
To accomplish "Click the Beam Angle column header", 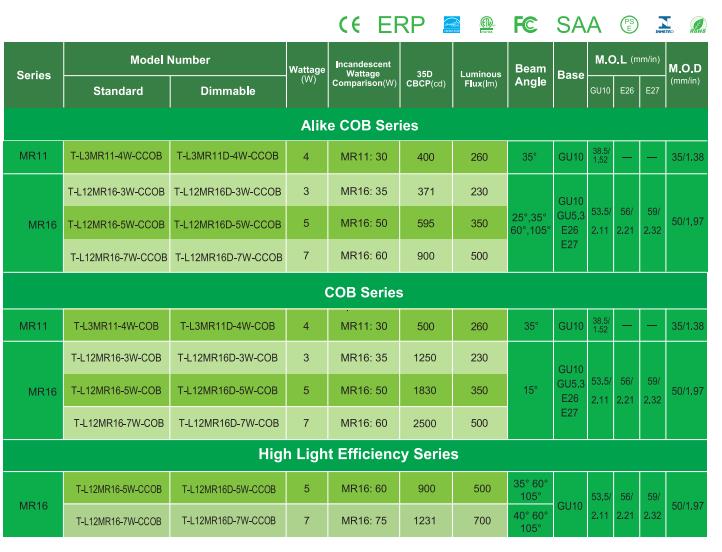I will tap(530, 75).
